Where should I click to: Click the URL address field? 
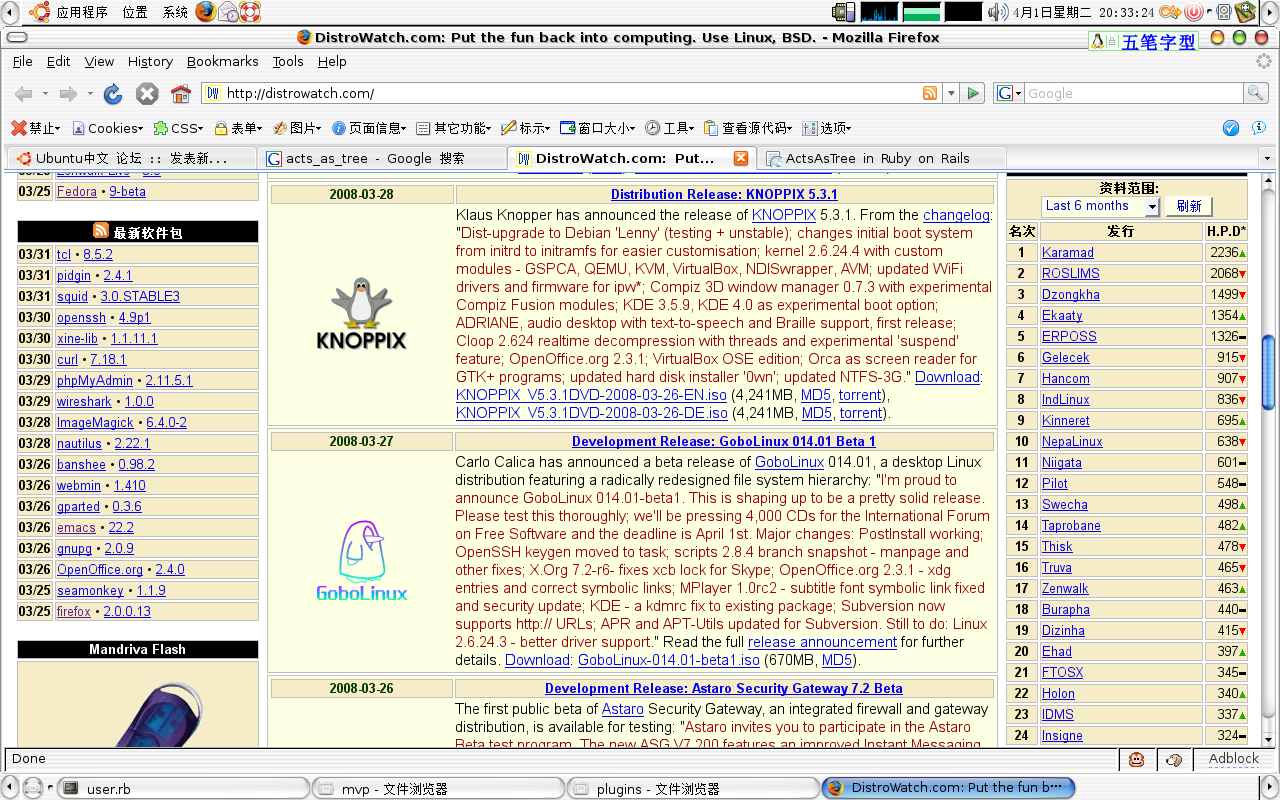click(571, 93)
